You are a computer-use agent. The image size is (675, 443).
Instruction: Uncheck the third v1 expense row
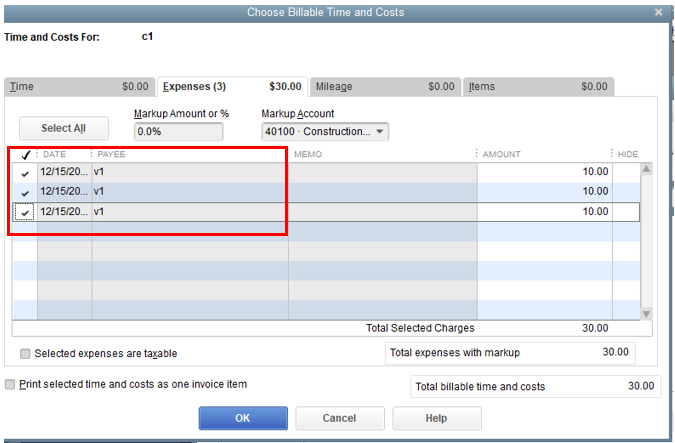tap(25, 212)
